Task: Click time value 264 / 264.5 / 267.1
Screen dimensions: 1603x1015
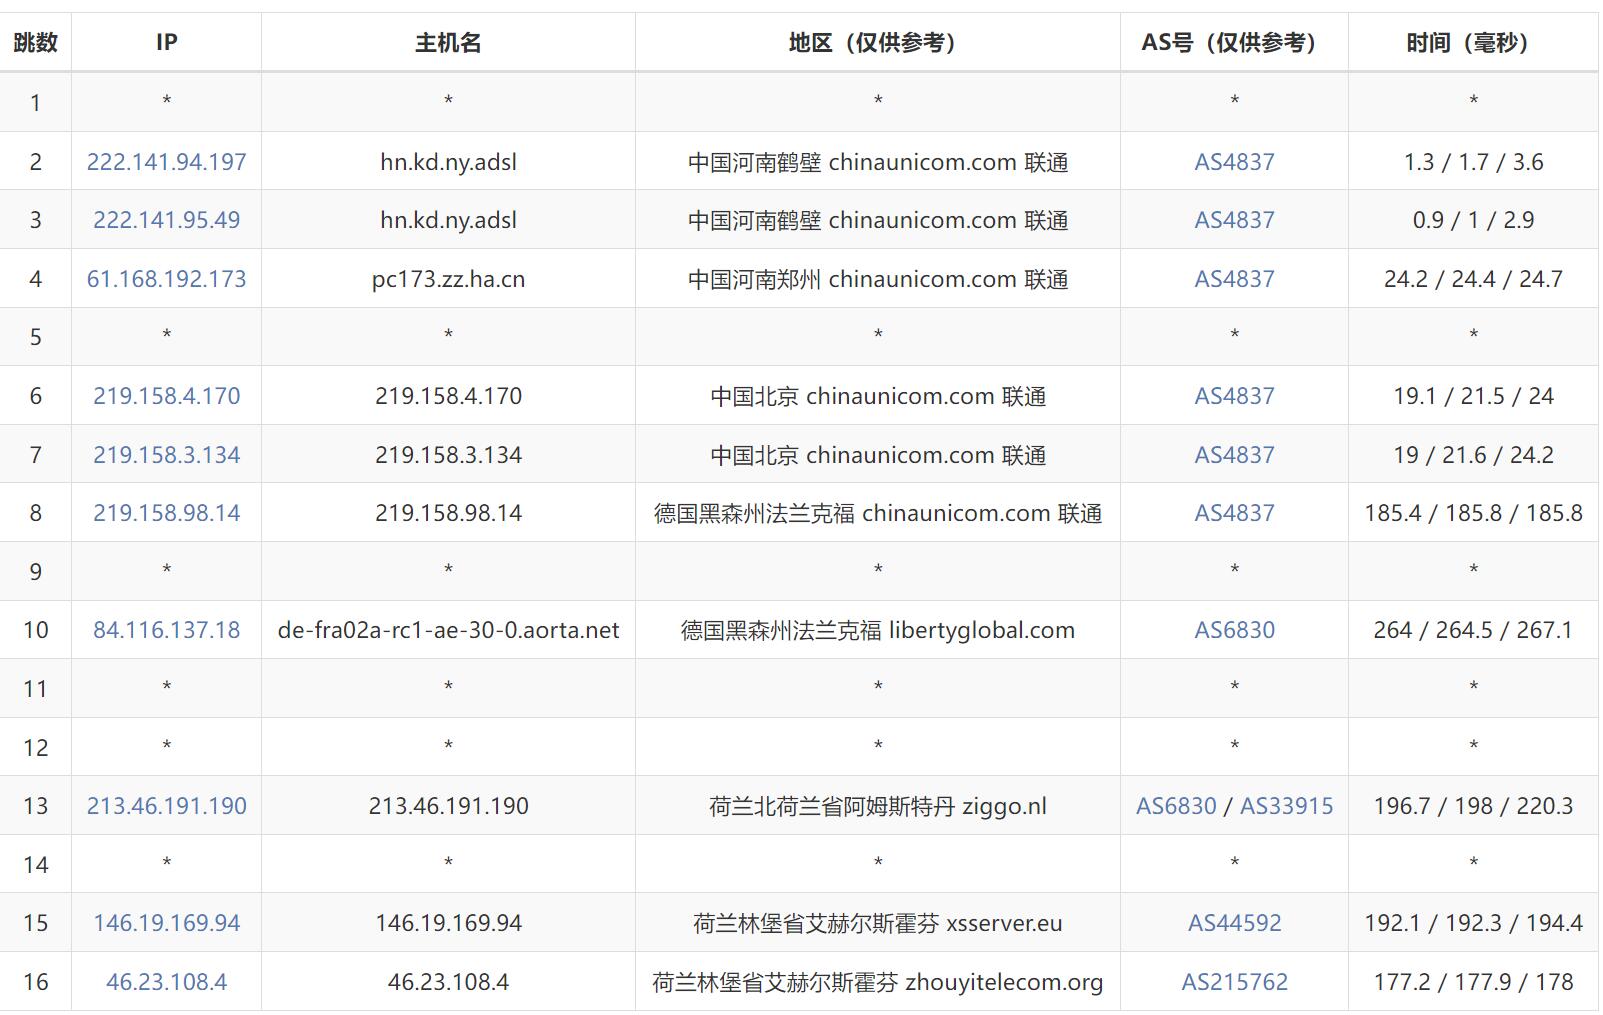Action: (x=1473, y=630)
